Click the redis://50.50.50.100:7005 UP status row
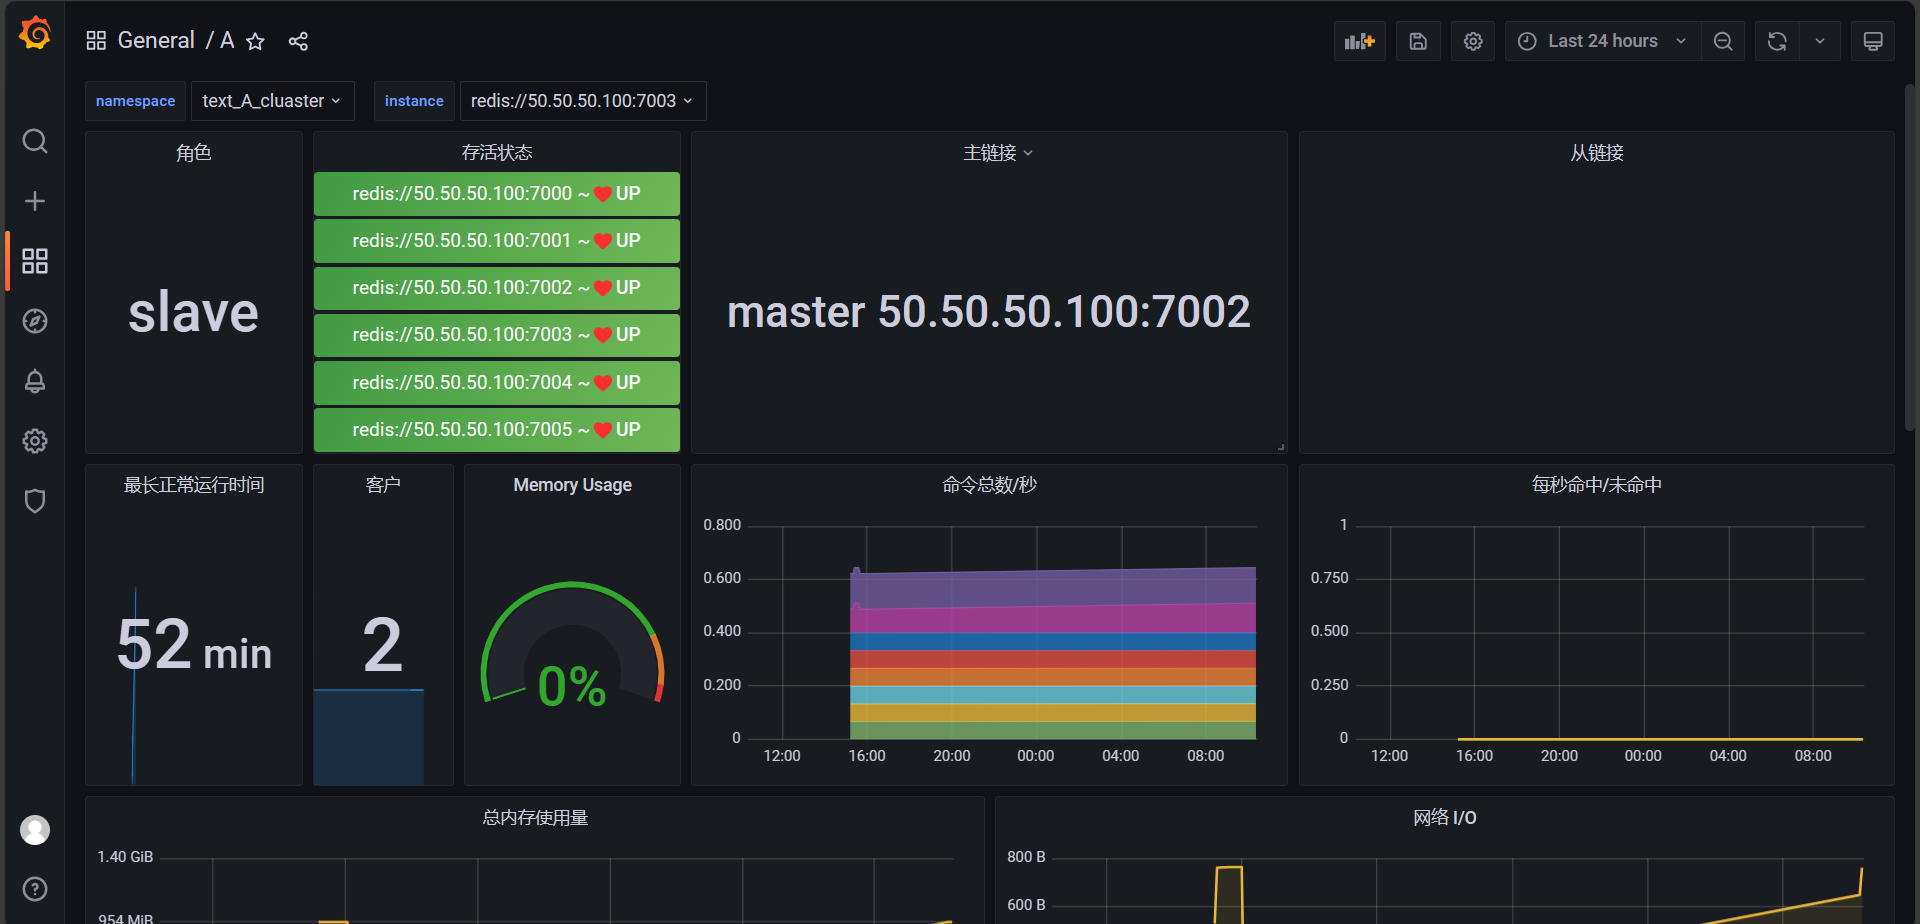Screen dimensions: 1920x924 coord(497,430)
